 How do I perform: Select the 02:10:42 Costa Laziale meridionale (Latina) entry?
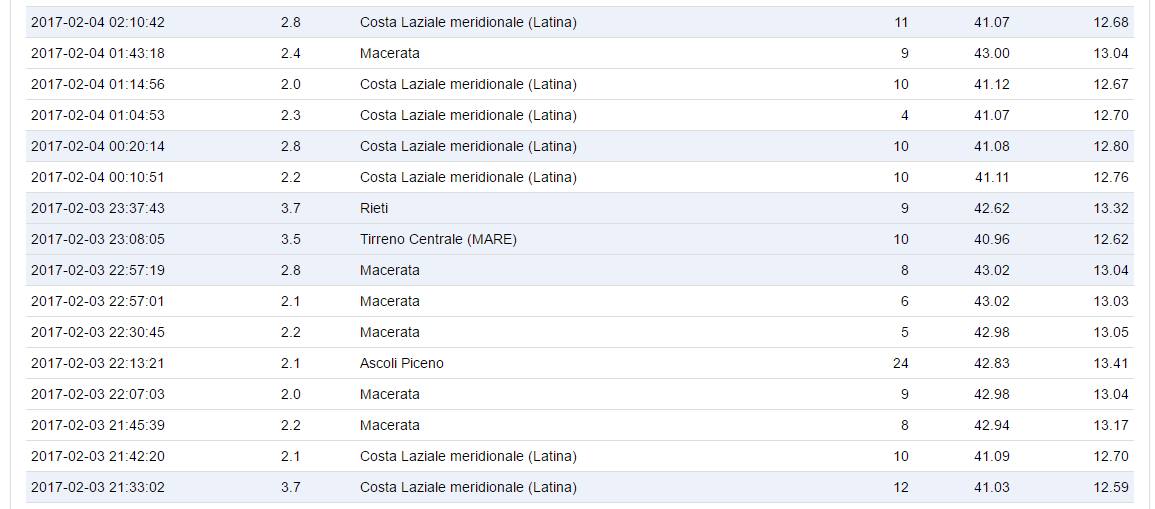pos(468,22)
